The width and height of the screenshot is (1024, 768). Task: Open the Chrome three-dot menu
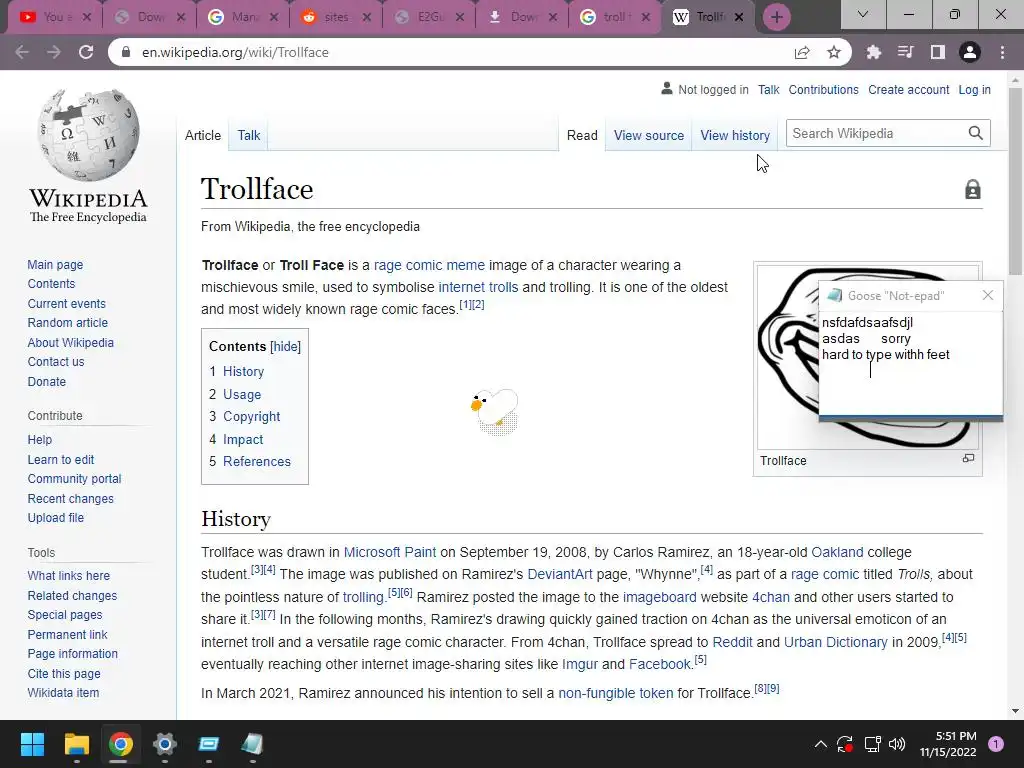point(1002,52)
